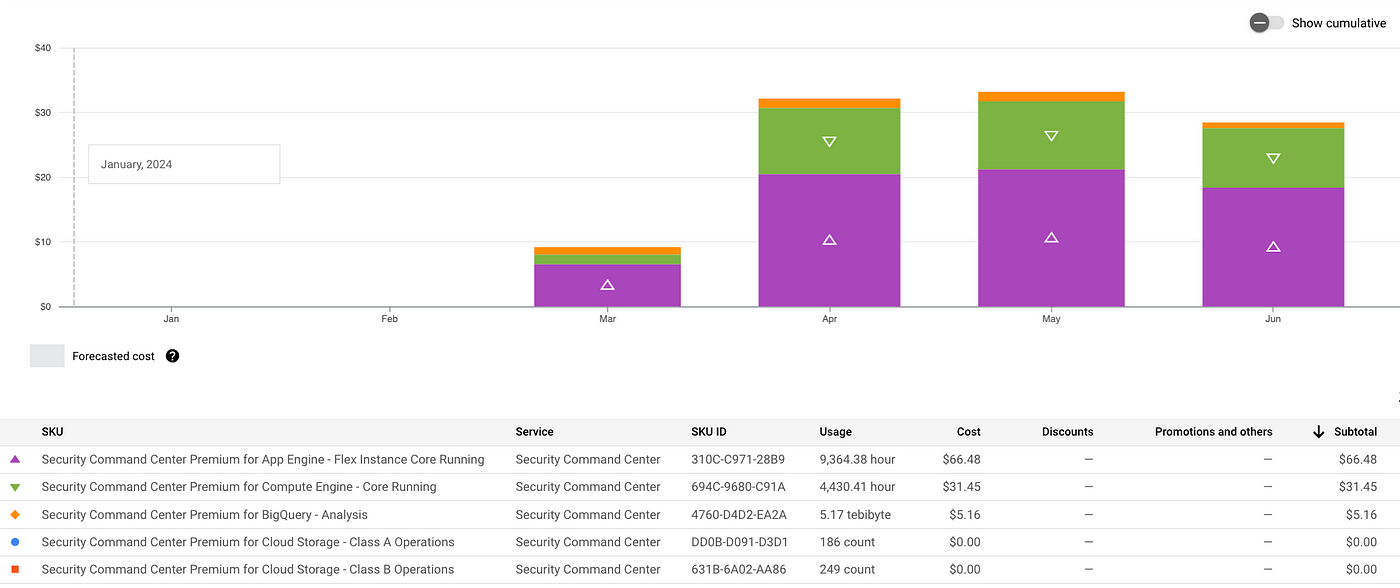Select the Cloud Storage Class B Operations SKU
This screenshot has height=588, width=1400.
(248, 569)
